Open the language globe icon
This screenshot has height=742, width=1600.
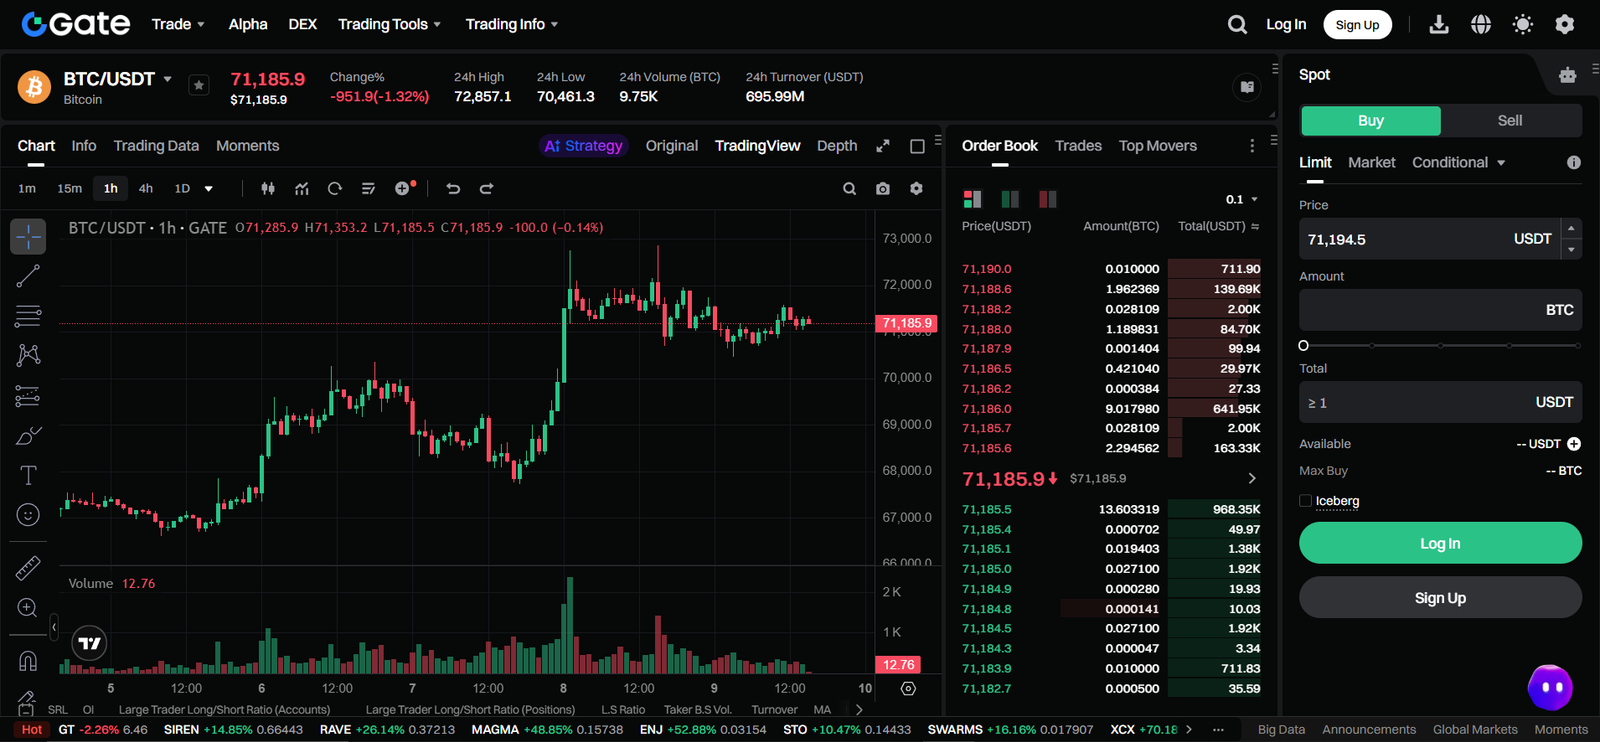[1481, 25]
